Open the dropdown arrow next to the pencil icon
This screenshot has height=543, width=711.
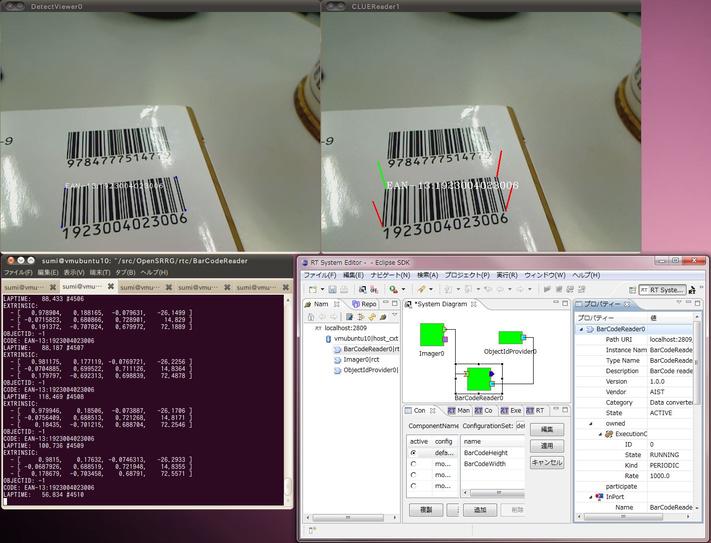click(431, 290)
